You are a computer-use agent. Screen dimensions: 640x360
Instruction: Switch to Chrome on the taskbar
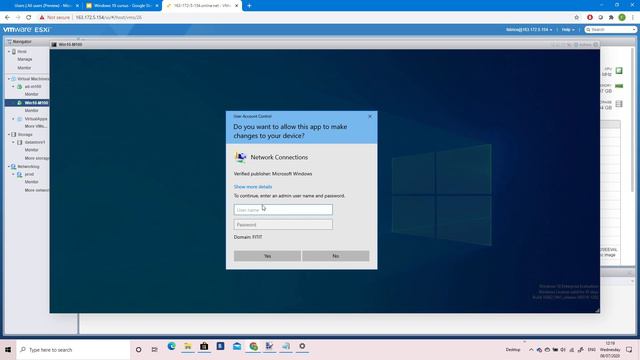click(253, 346)
